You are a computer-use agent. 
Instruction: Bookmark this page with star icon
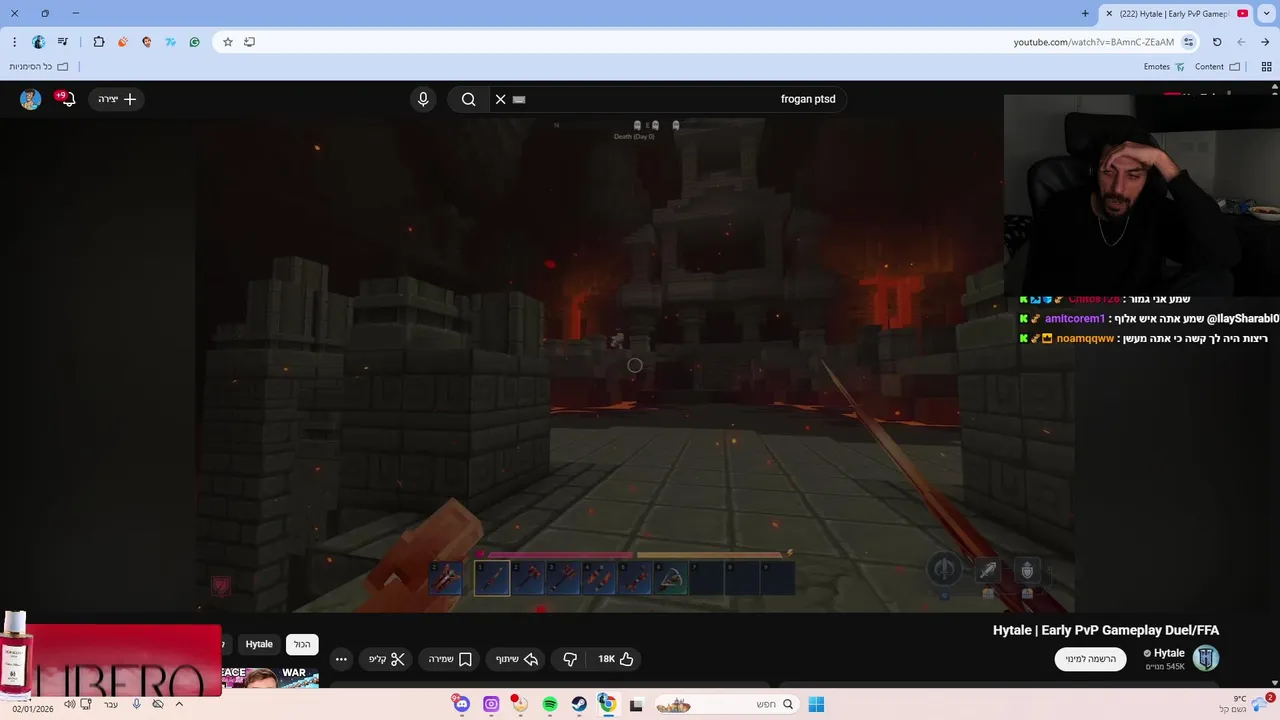[228, 42]
